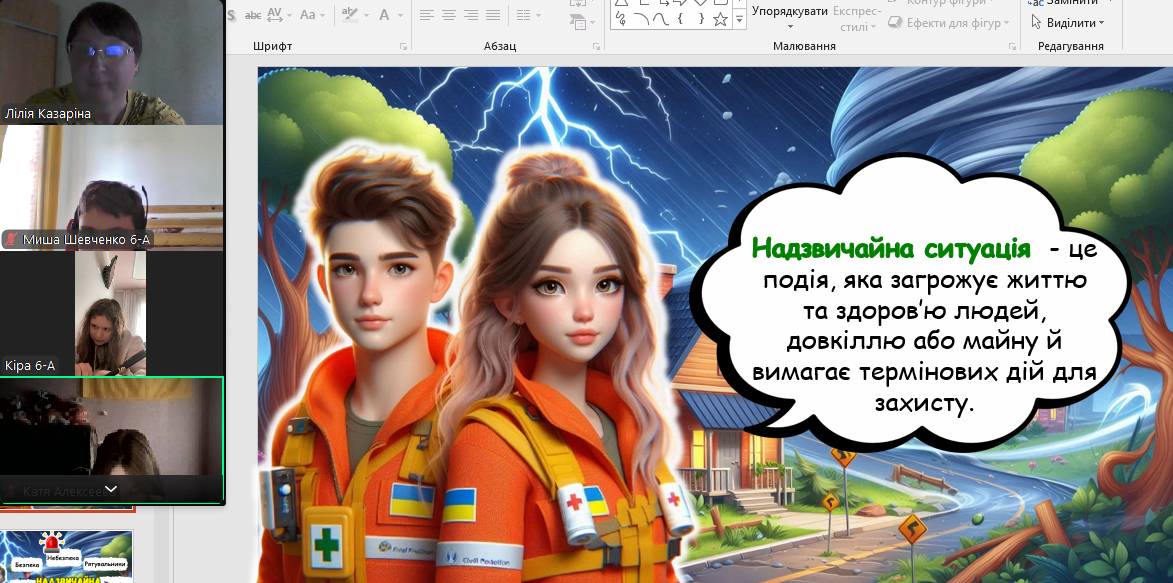Click the text columns icon
The height and width of the screenshot is (583, 1173).
coord(524,15)
